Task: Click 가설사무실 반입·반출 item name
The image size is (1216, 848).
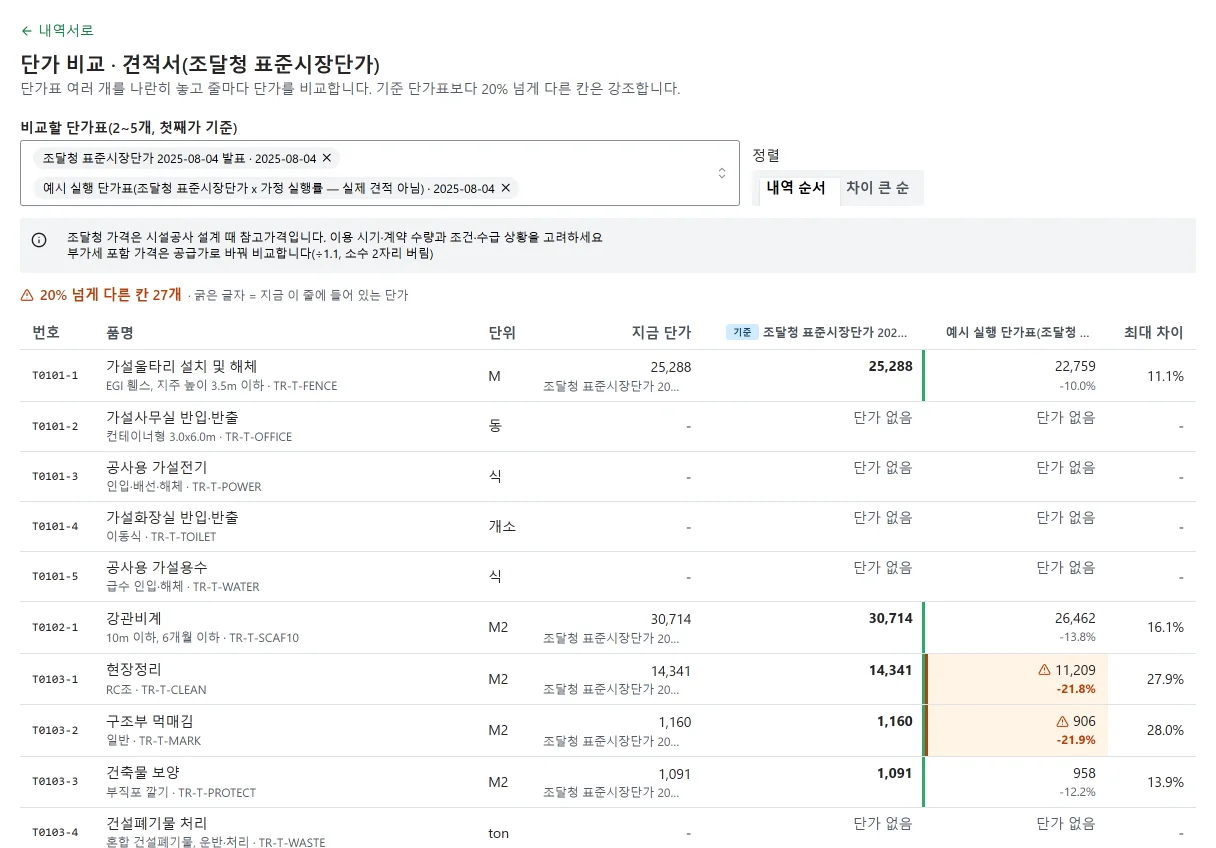Action: tap(172, 417)
